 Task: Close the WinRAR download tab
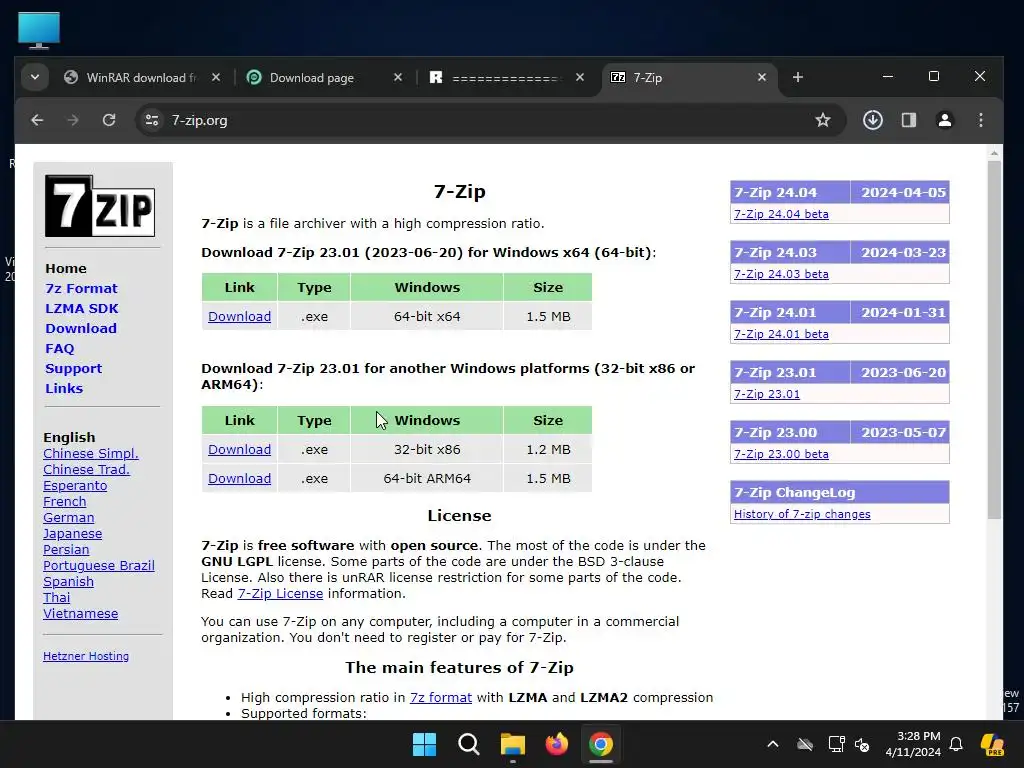click(216, 77)
